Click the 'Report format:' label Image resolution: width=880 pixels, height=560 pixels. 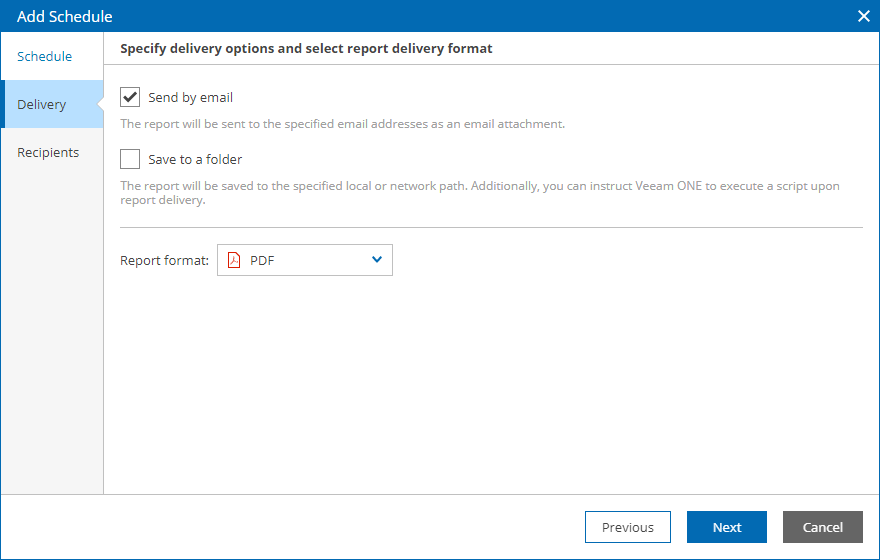click(x=164, y=260)
